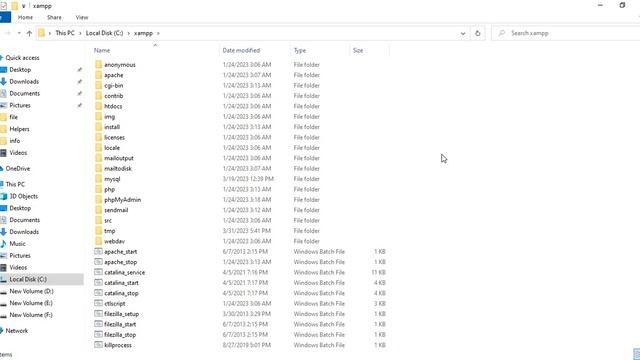Select the apache_stop batch file icon

click(98, 262)
